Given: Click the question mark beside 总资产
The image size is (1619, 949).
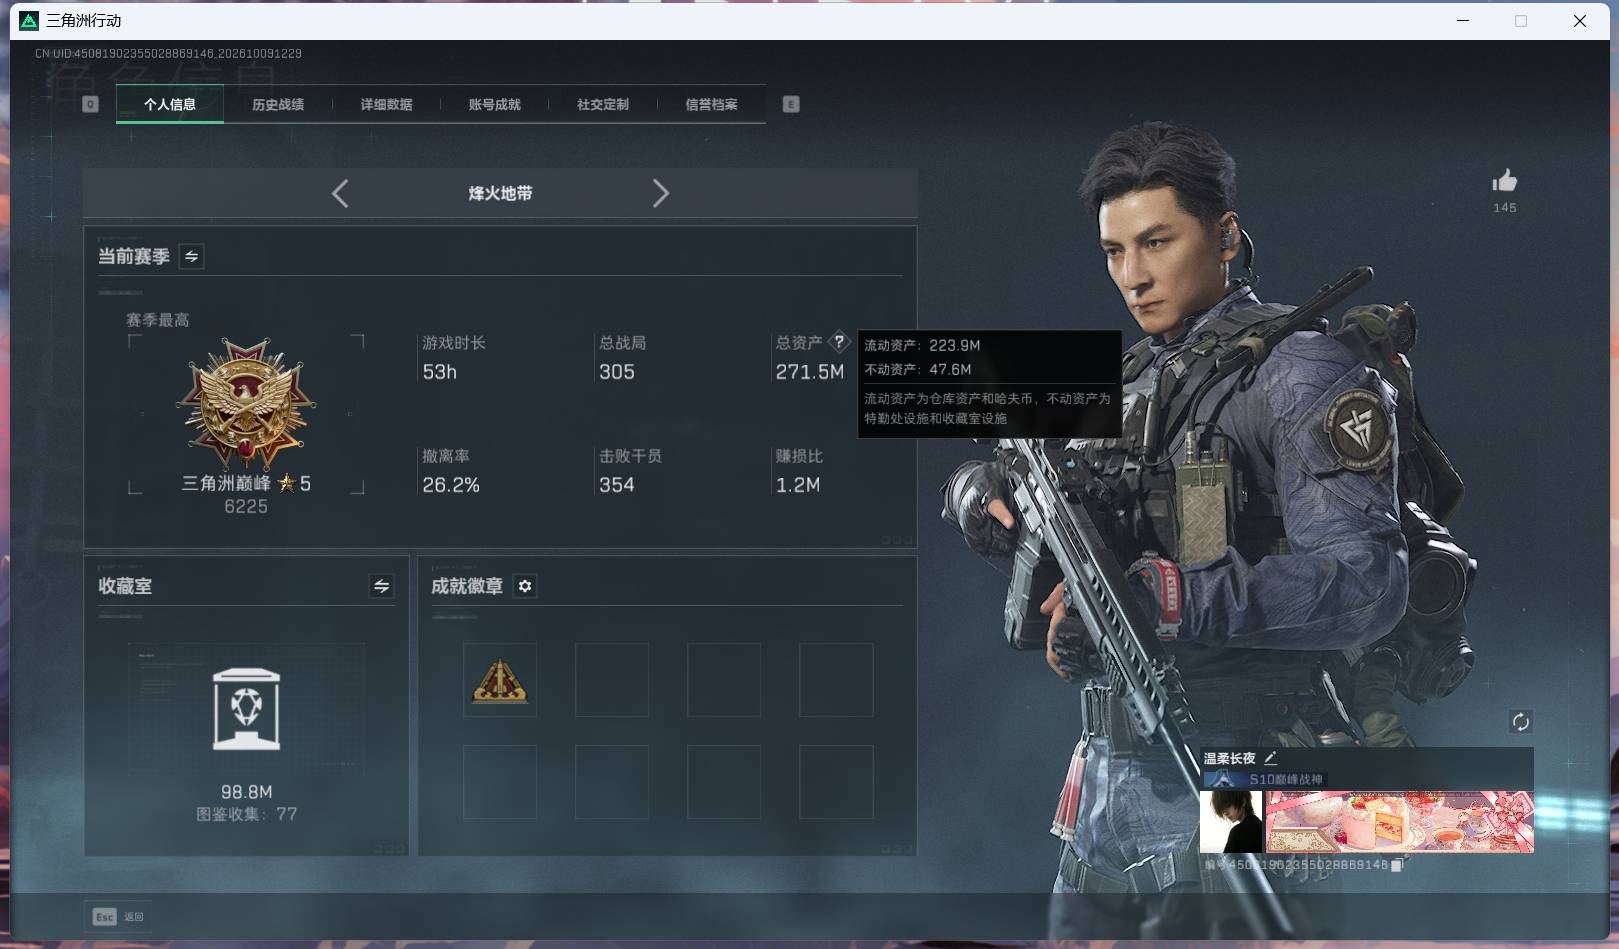Looking at the screenshot, I should point(839,342).
